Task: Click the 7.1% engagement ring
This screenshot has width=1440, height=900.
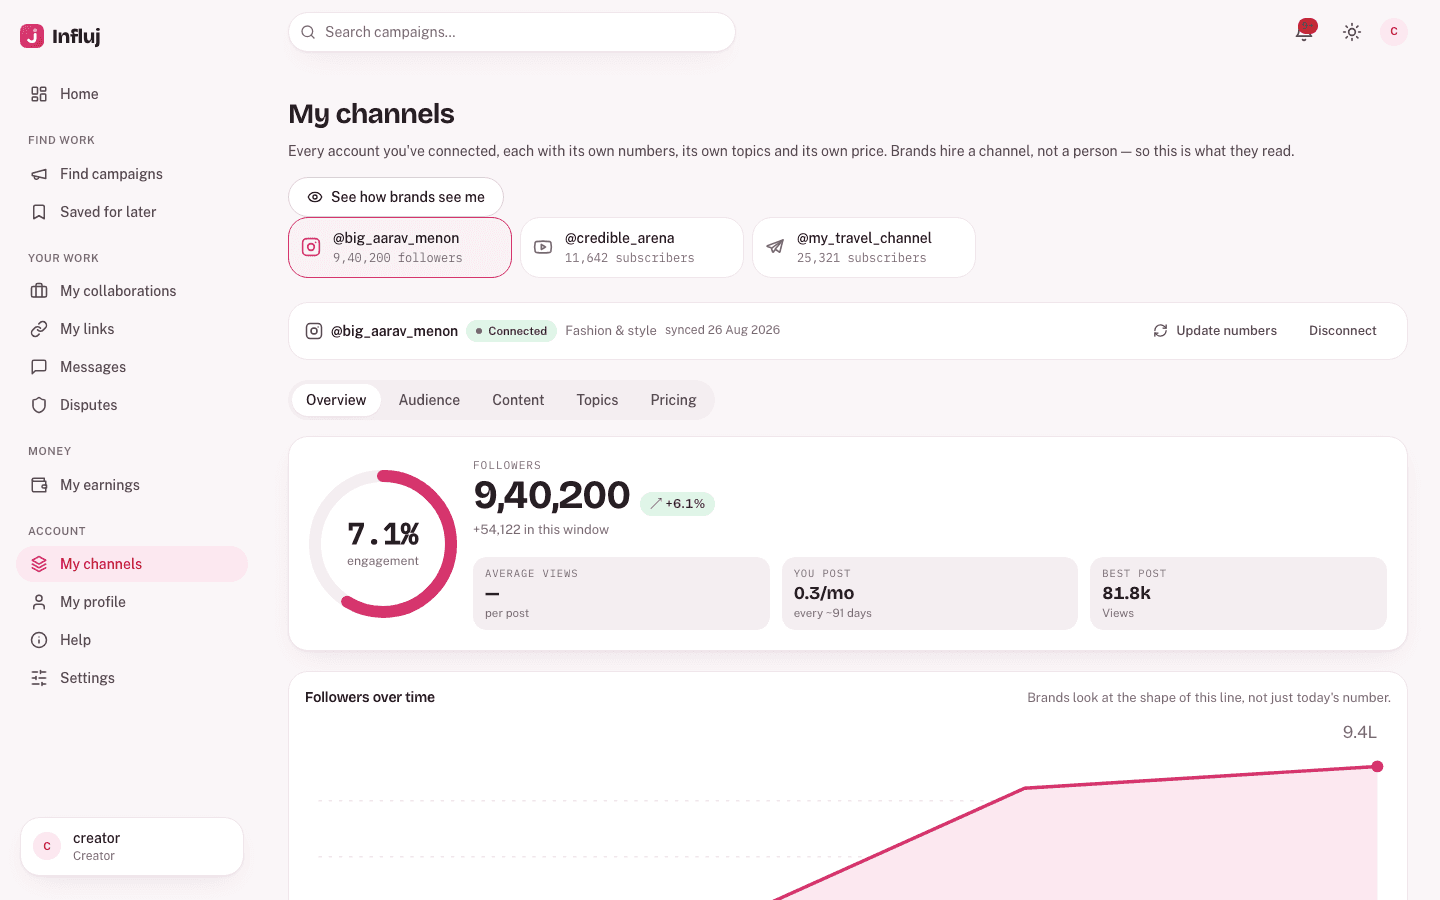Action: [x=383, y=544]
